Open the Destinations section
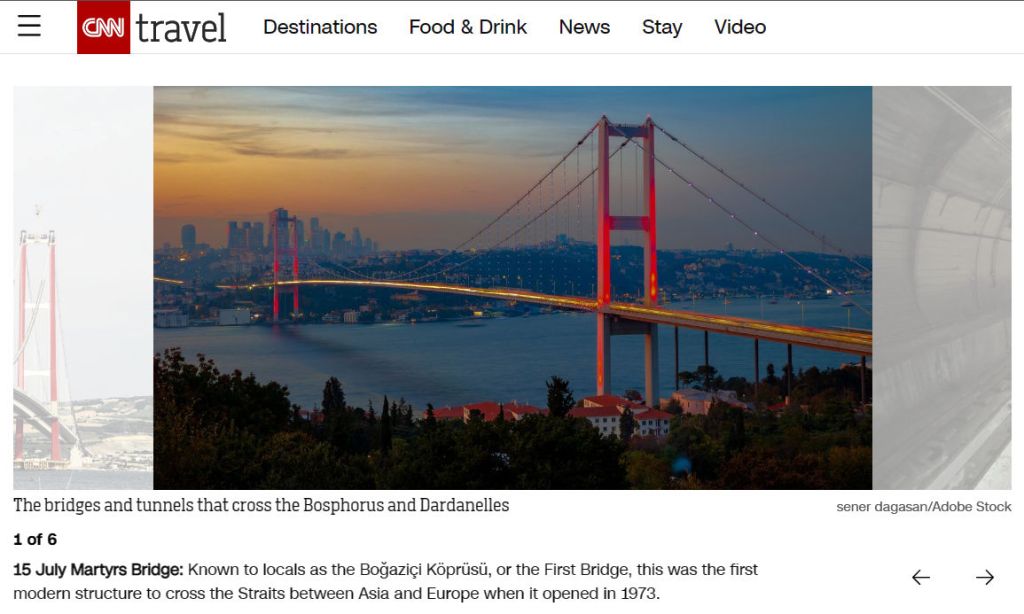 pyautogui.click(x=320, y=27)
